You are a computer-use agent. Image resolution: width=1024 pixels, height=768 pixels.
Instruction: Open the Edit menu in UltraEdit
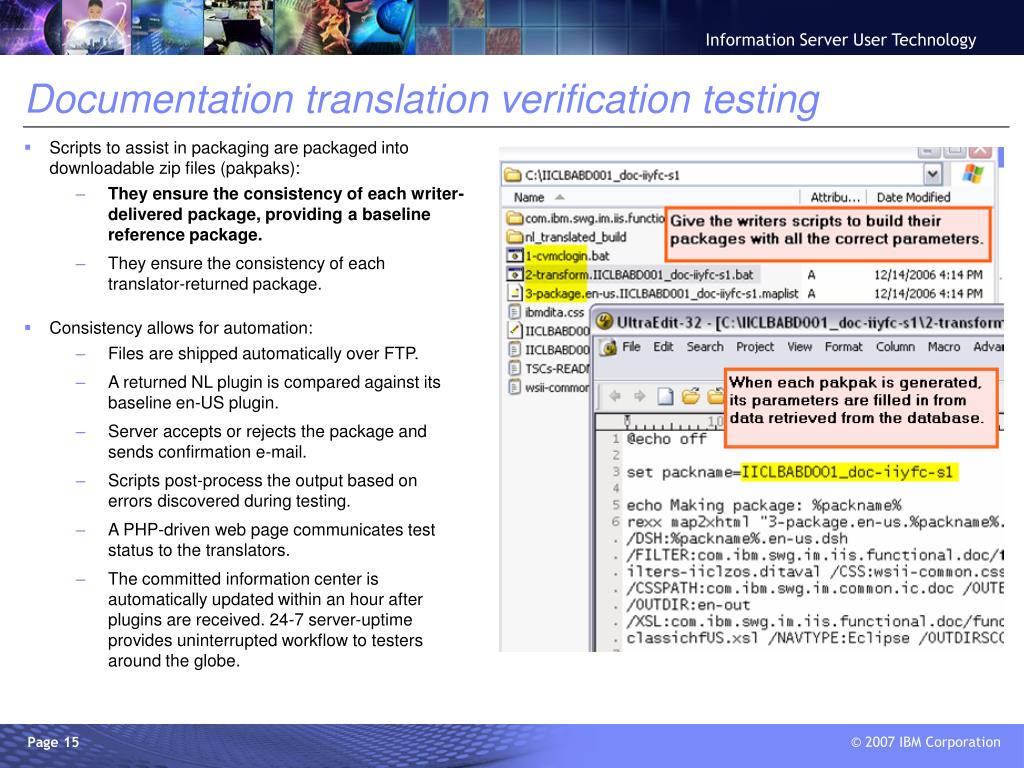(x=663, y=347)
